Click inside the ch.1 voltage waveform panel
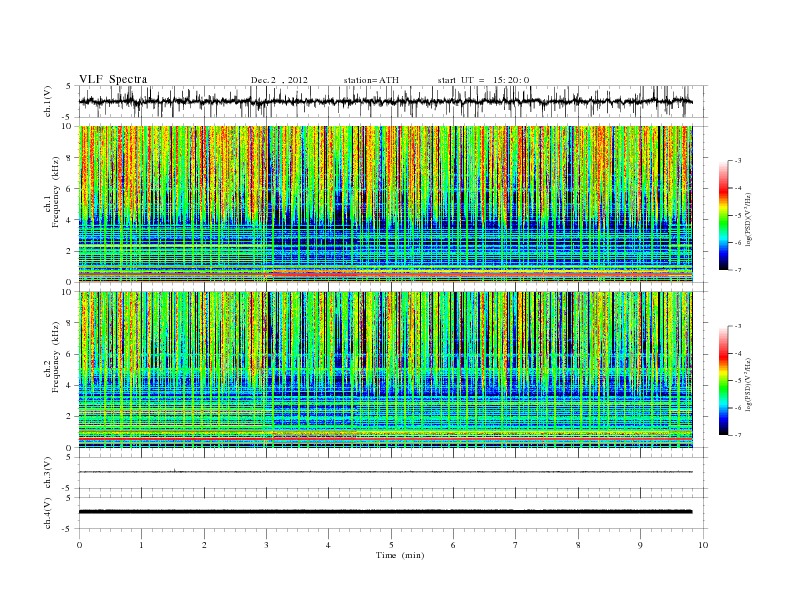Image resolution: width=792 pixels, height=612 pixels. [x=392, y=101]
